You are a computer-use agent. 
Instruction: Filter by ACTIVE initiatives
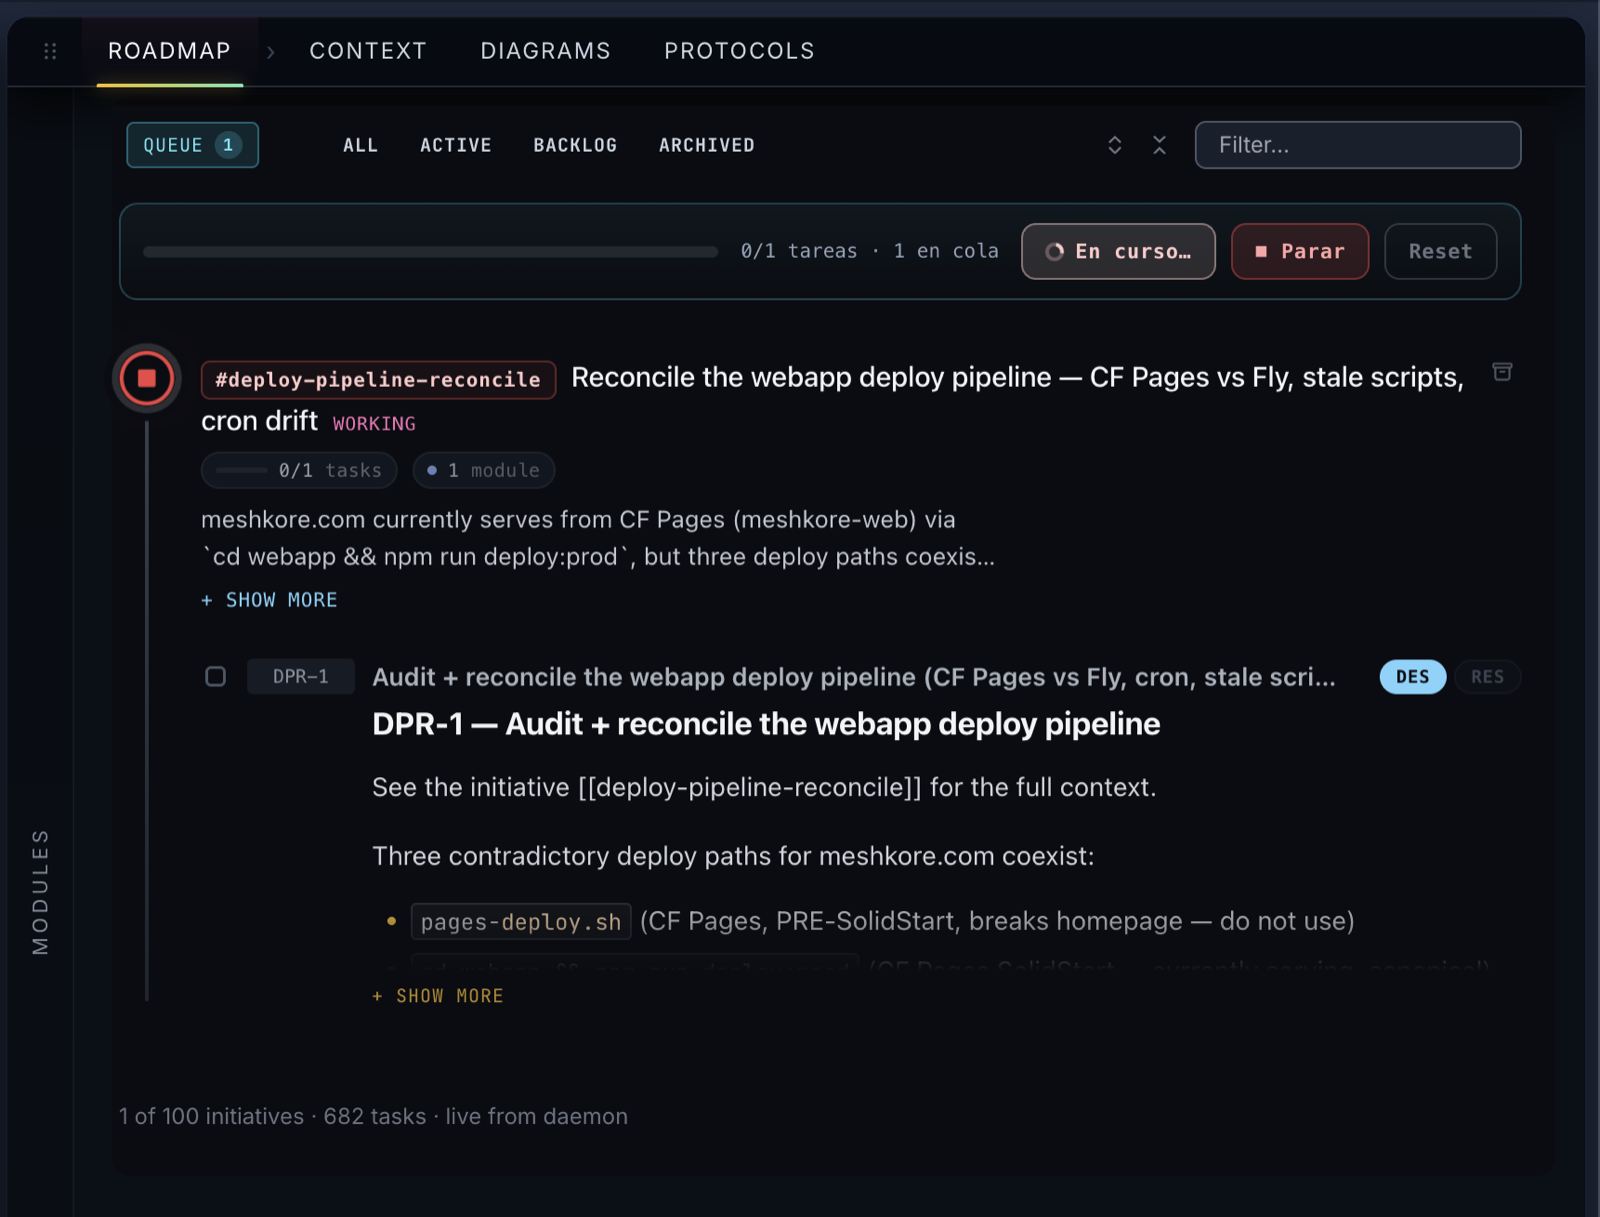(x=456, y=145)
